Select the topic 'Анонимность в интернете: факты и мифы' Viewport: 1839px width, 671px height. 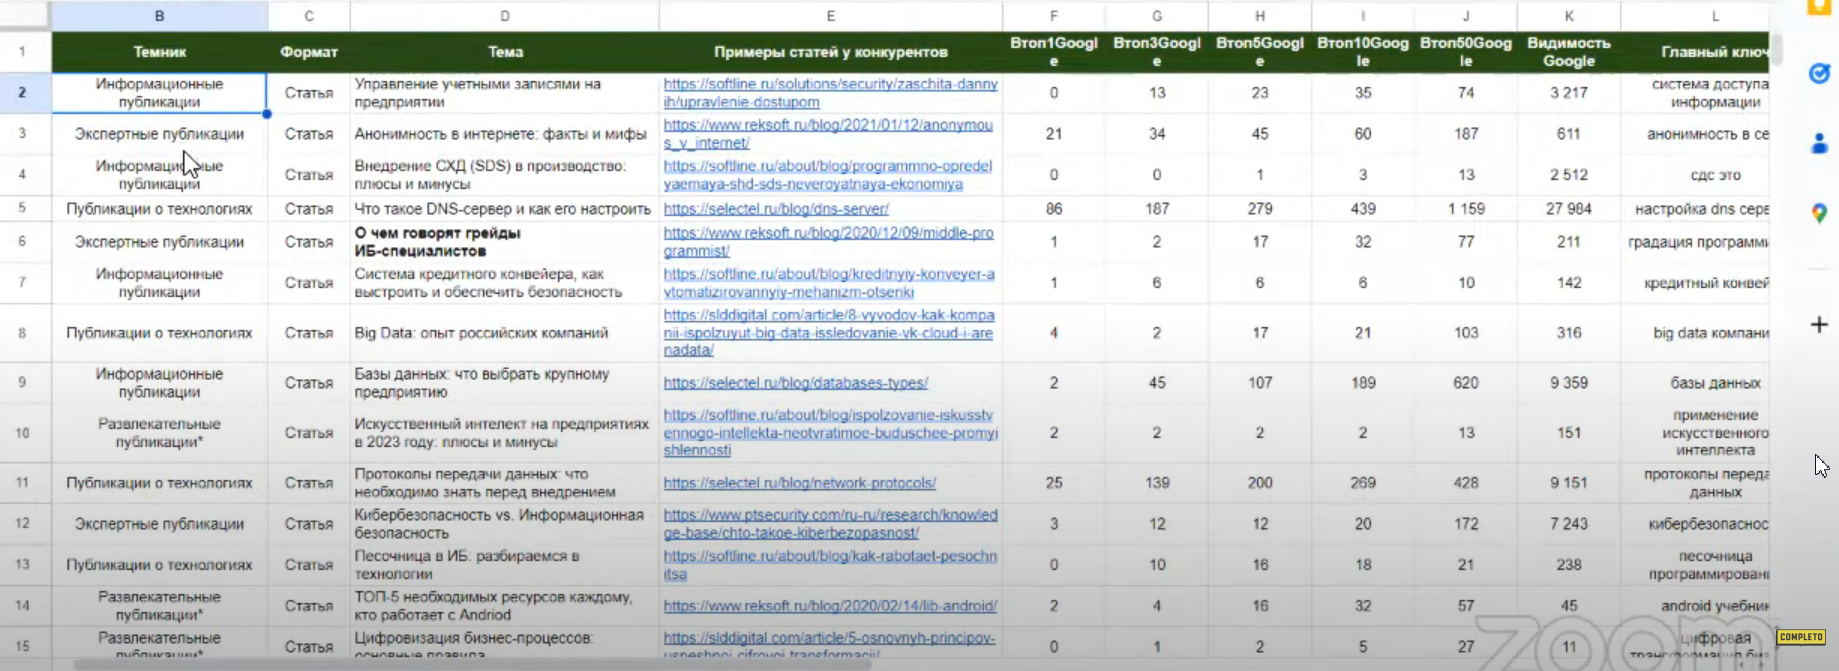505,134
